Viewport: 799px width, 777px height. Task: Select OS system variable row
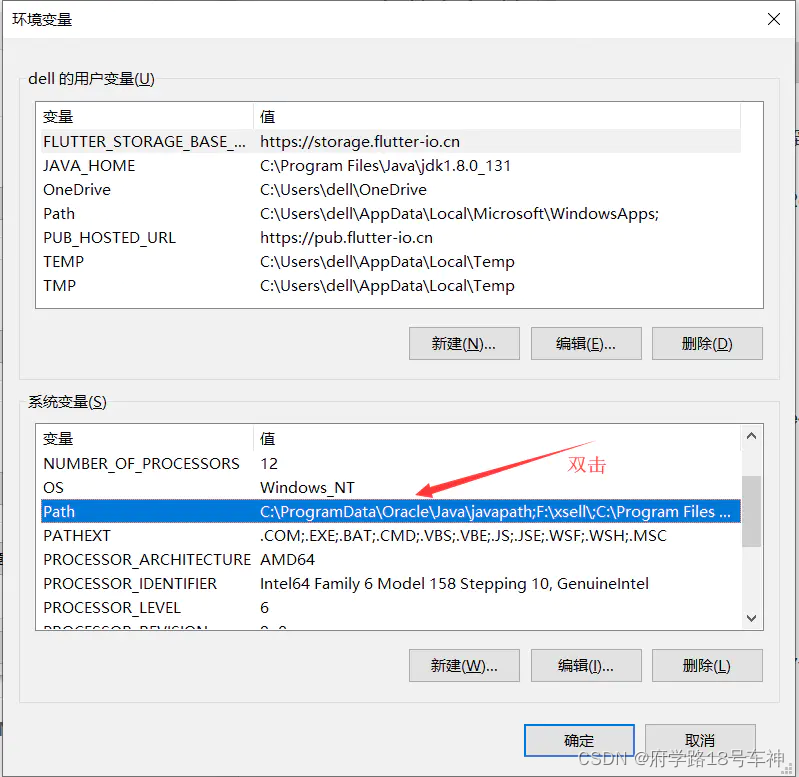pyautogui.click(x=391, y=488)
